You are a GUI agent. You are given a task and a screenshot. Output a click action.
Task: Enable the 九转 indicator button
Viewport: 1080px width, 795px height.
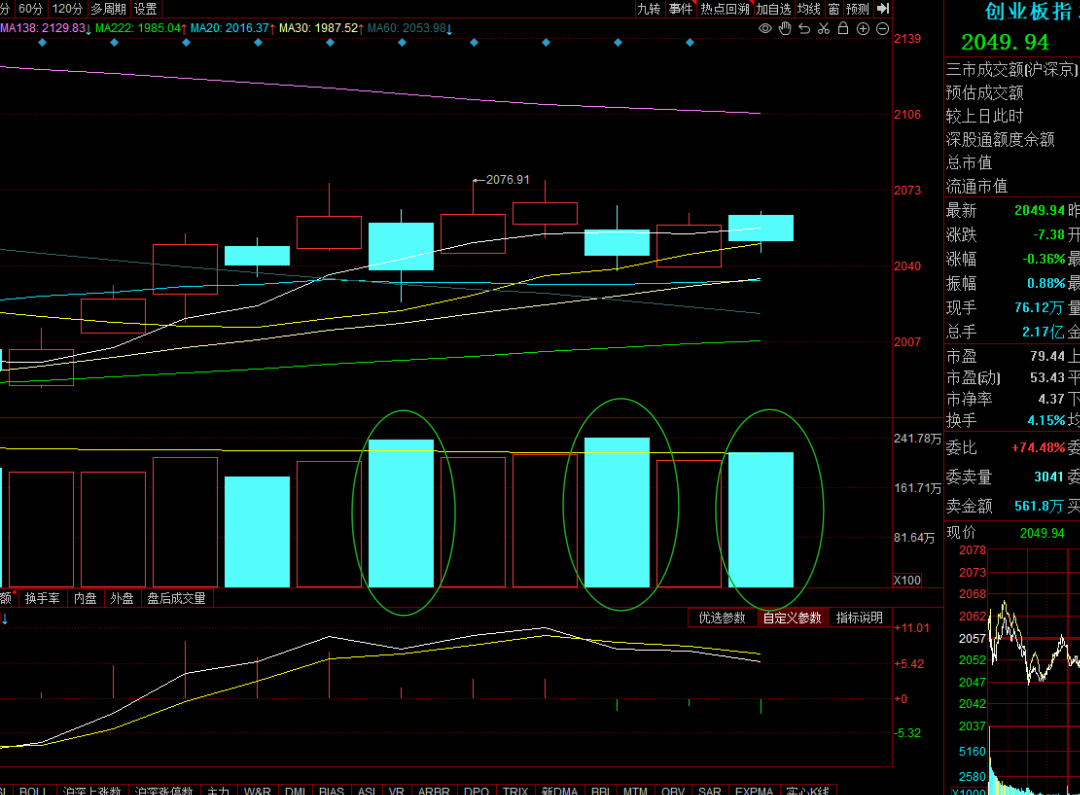pyautogui.click(x=648, y=9)
